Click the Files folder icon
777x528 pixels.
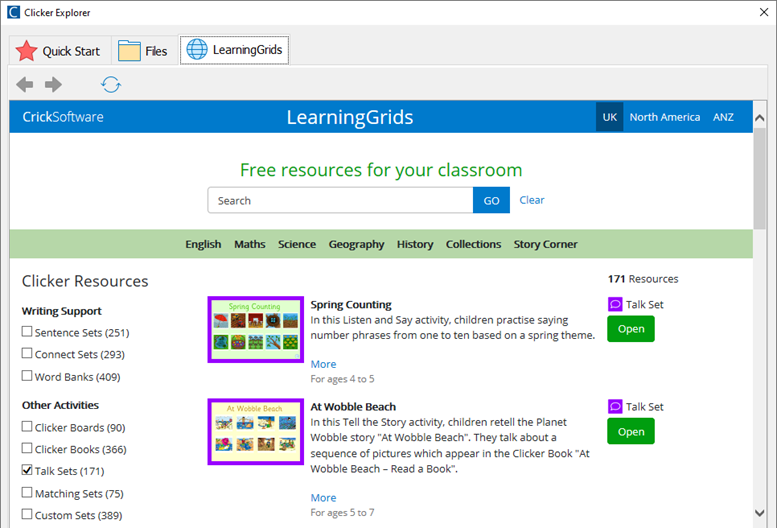pyautogui.click(x=129, y=51)
